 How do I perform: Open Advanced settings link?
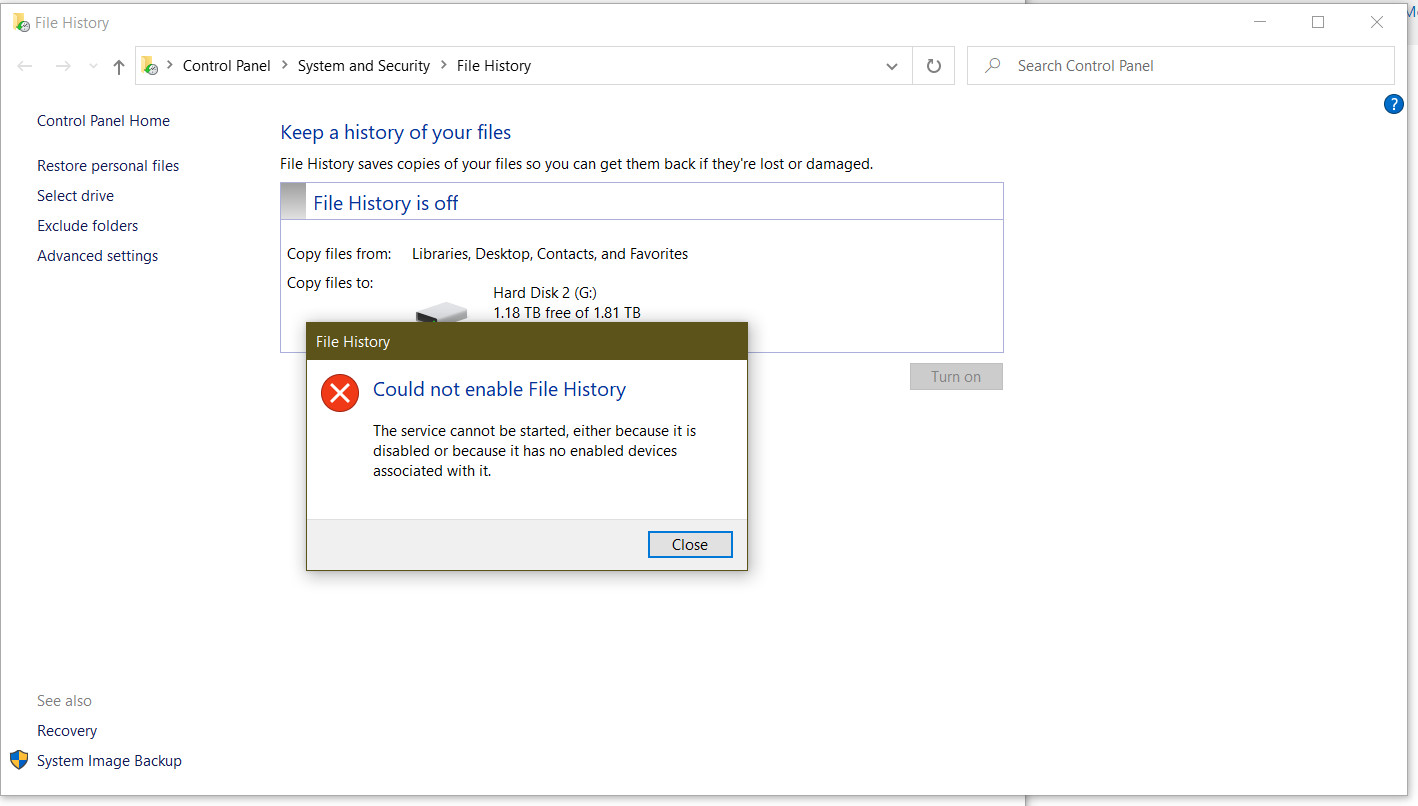98,256
